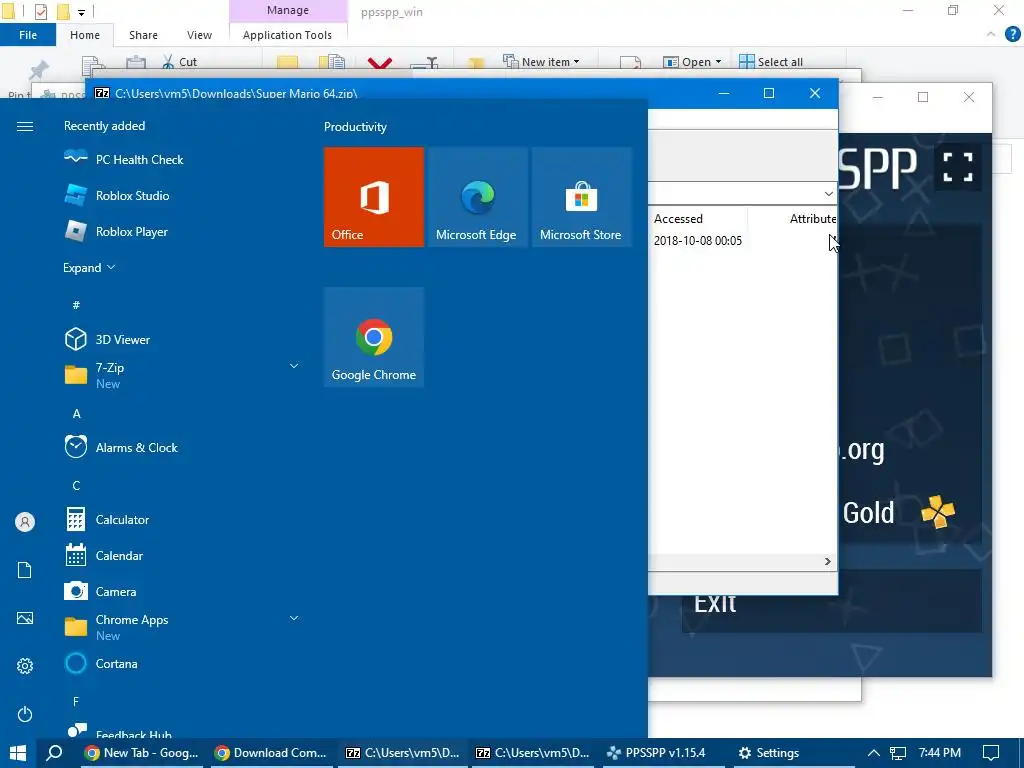Viewport: 1024px width, 768px height.
Task: Click the Office tile
Action: point(374,197)
